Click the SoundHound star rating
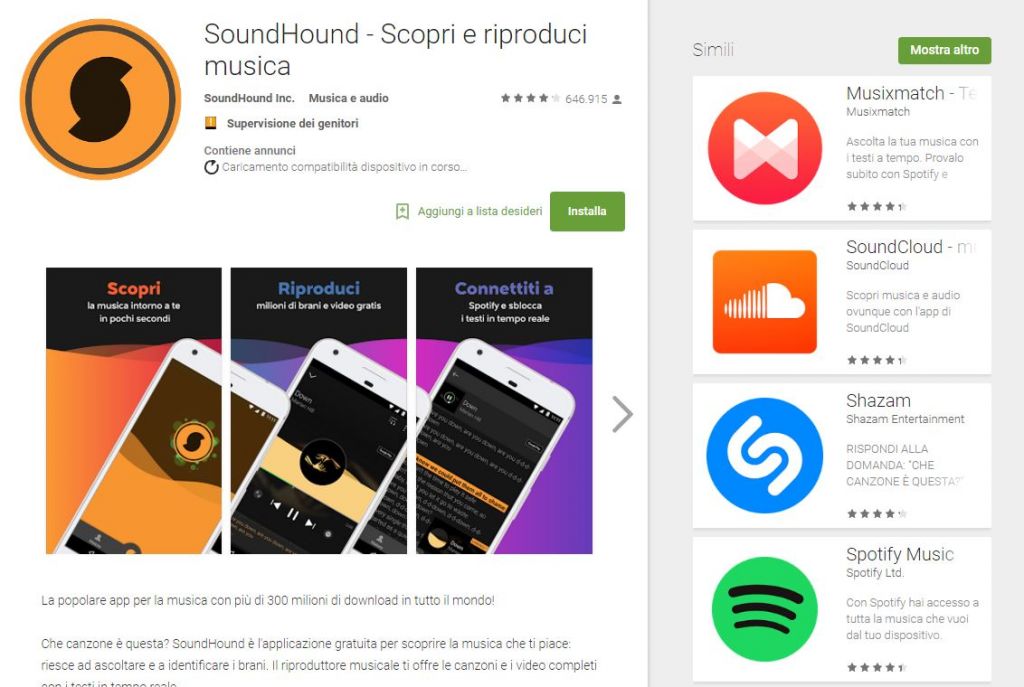This screenshot has width=1024, height=687. (530, 99)
